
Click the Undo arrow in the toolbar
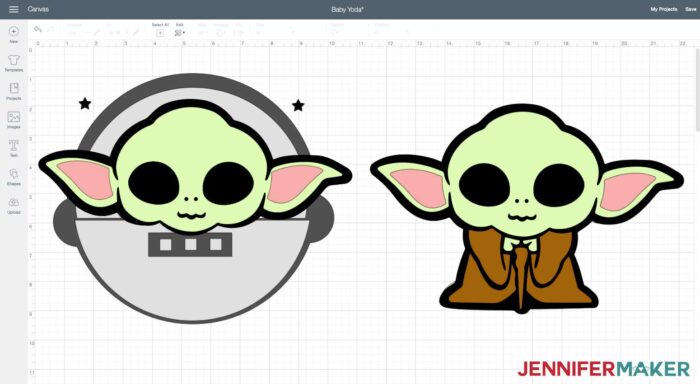tap(38, 29)
